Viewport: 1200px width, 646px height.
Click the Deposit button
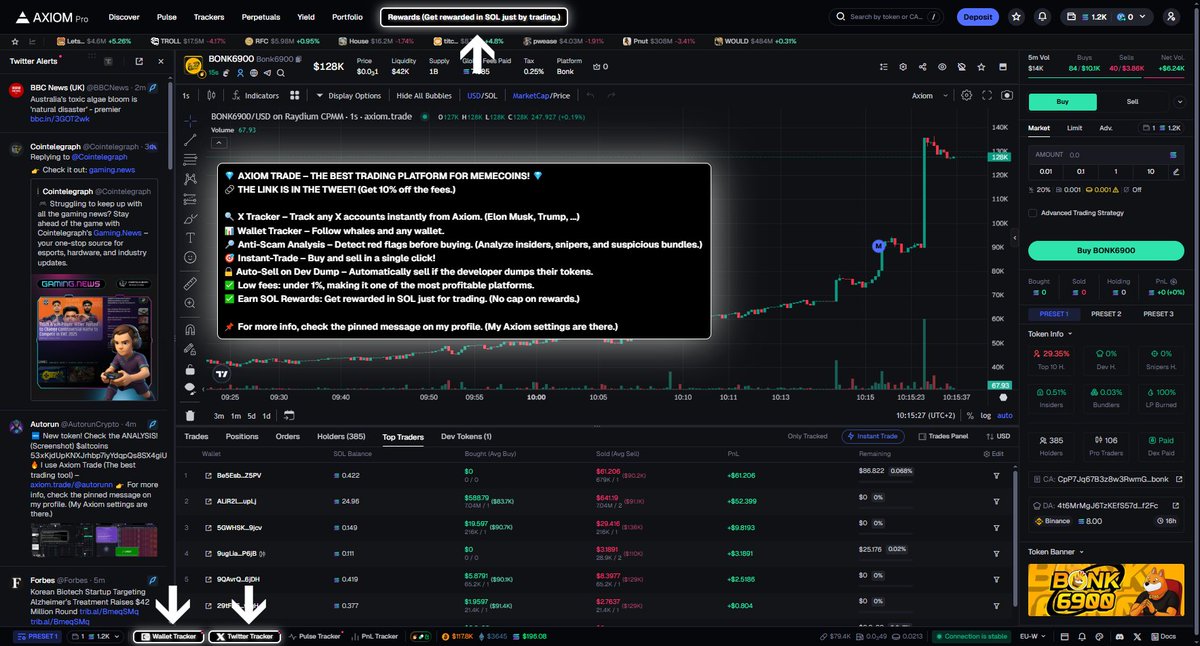977,17
